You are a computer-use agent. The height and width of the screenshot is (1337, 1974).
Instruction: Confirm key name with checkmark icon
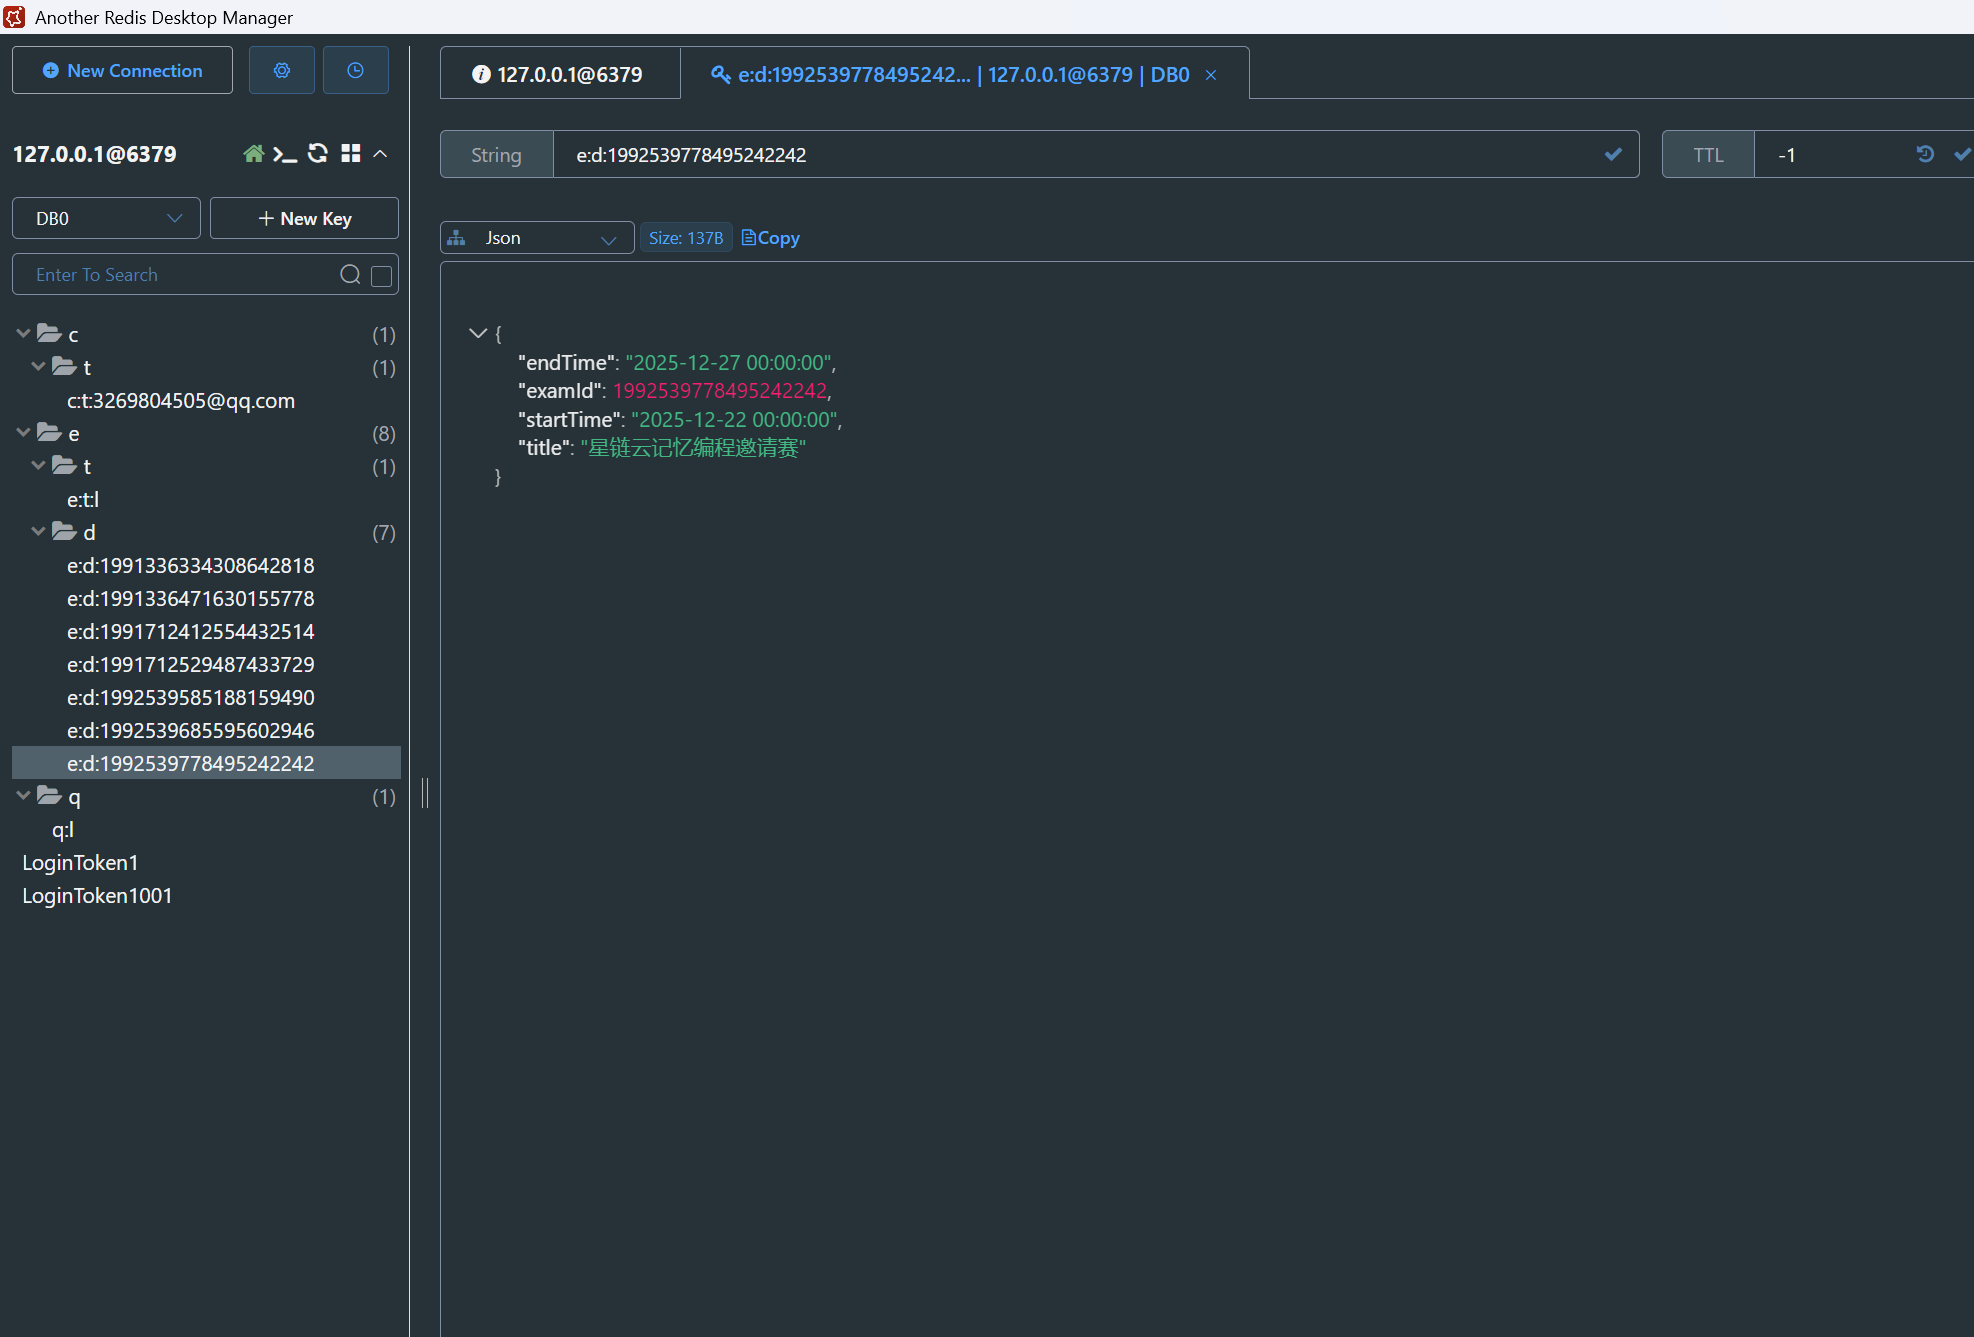[1612, 154]
